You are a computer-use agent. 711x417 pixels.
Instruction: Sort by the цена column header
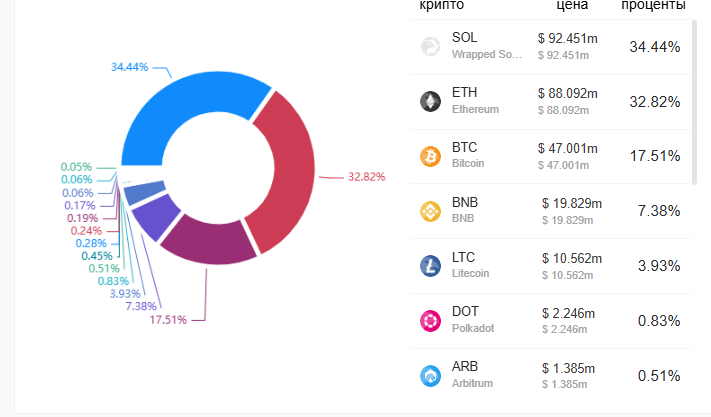[x=570, y=6]
